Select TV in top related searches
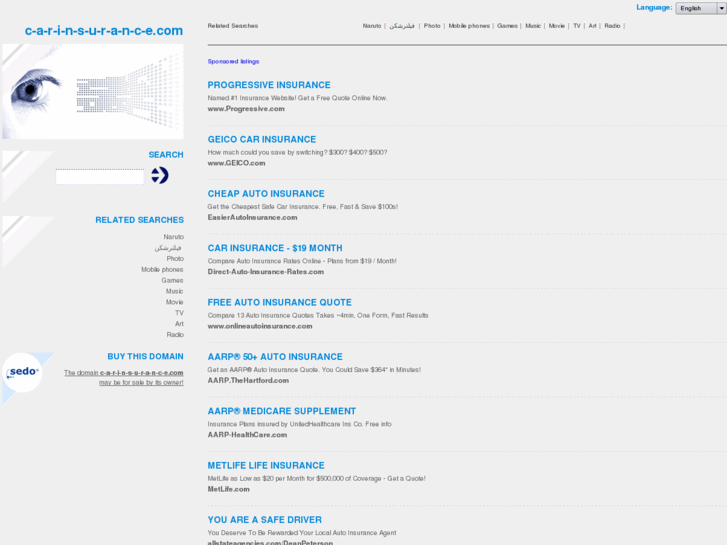727x545 pixels. pos(576,26)
